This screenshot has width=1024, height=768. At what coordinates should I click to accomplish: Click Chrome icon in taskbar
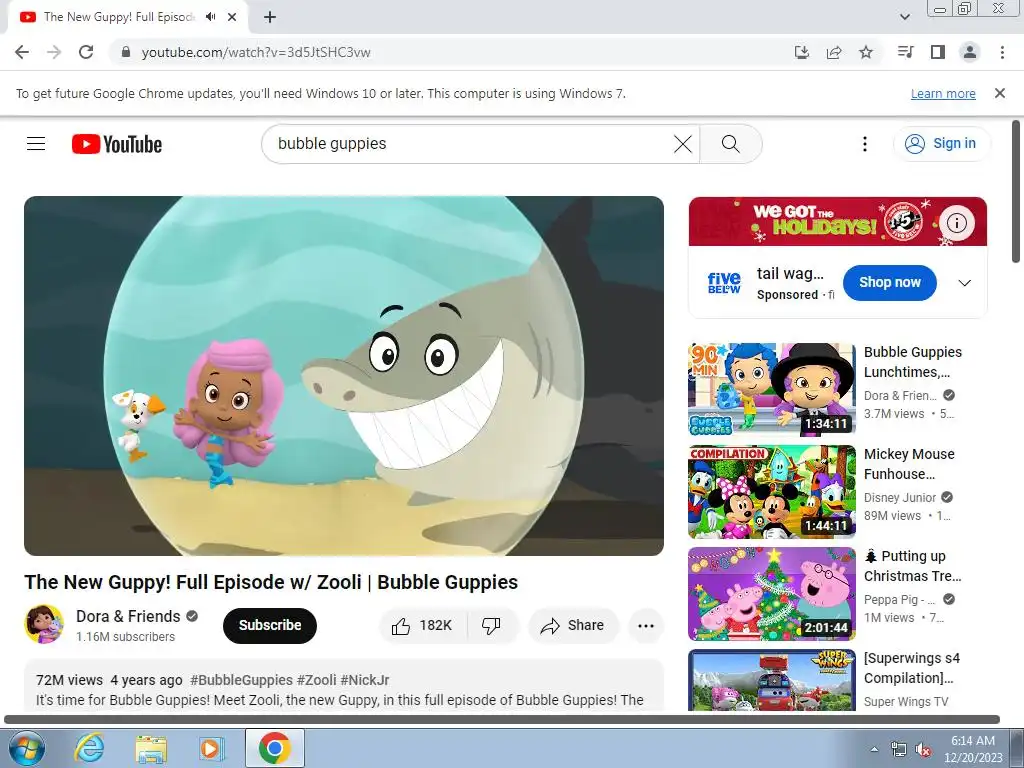point(274,748)
